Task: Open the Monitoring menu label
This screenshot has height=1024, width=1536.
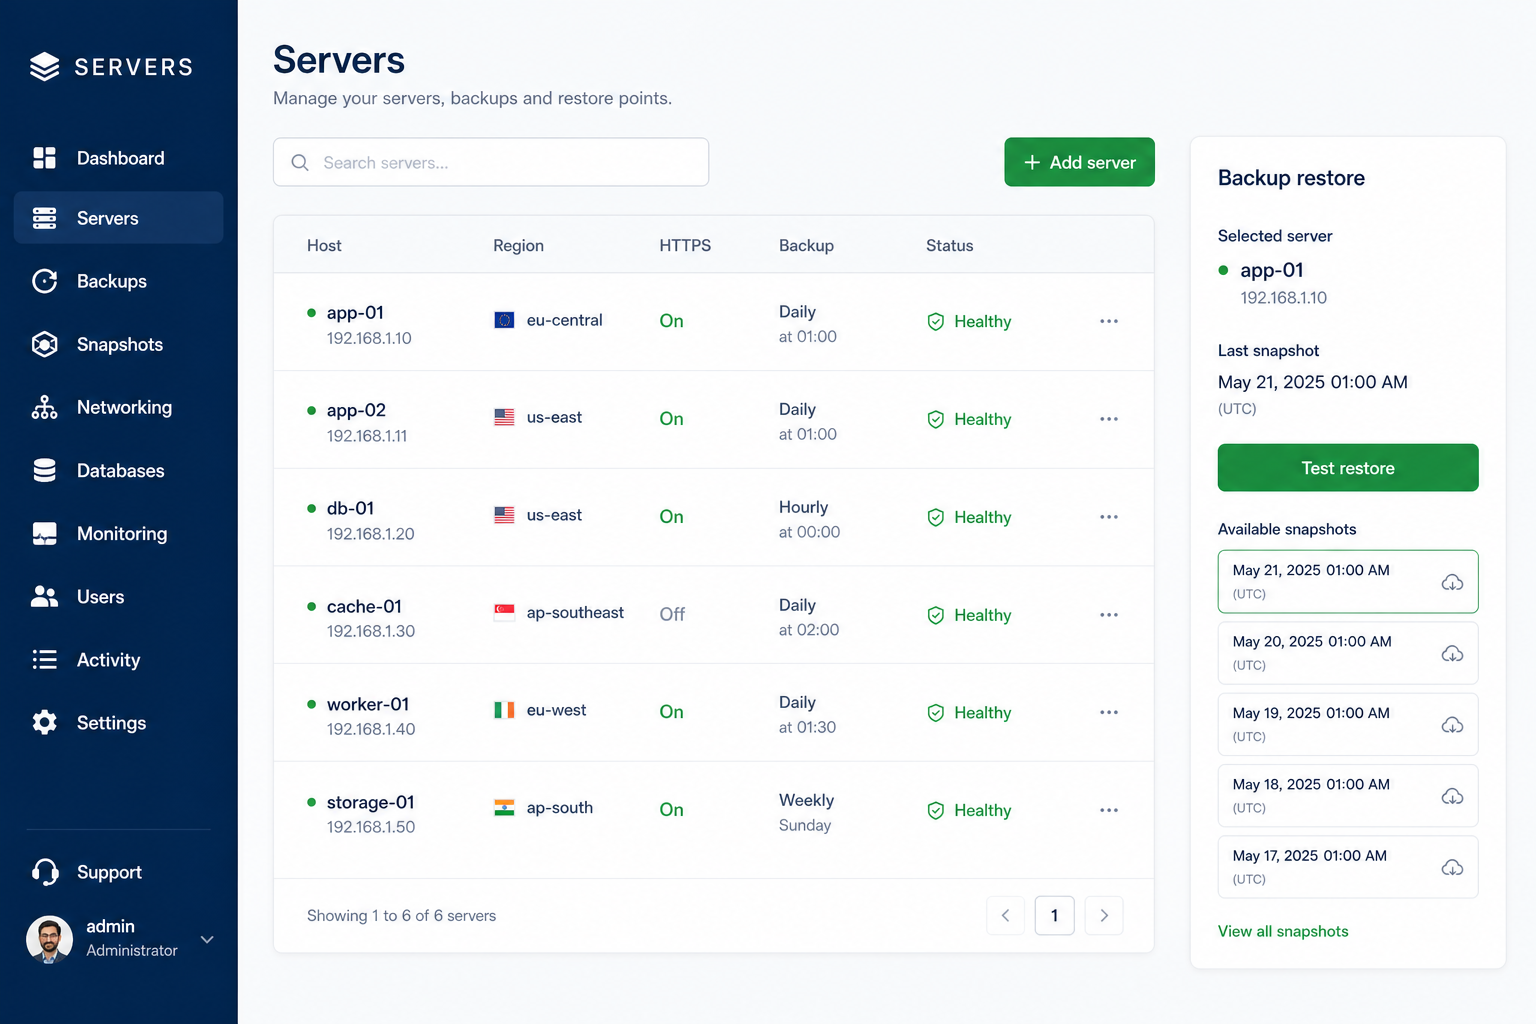Action: click(x=122, y=534)
